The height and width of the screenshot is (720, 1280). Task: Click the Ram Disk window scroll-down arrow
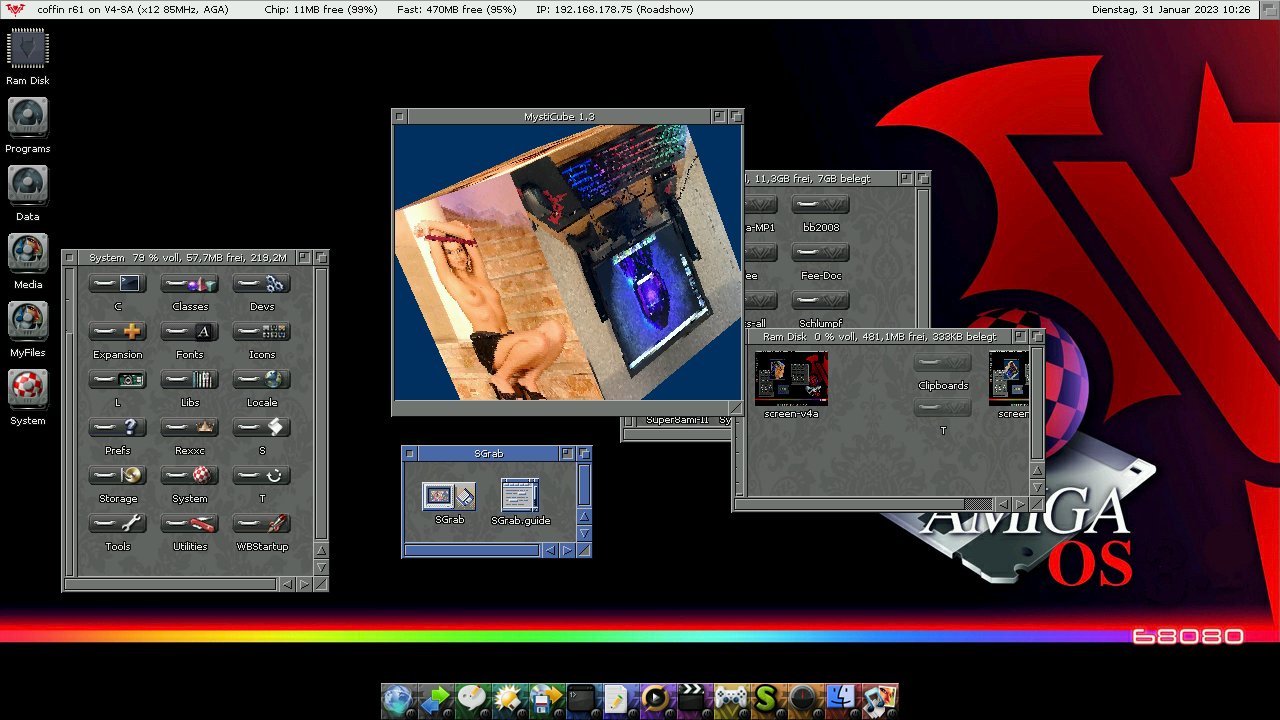click(x=1037, y=487)
